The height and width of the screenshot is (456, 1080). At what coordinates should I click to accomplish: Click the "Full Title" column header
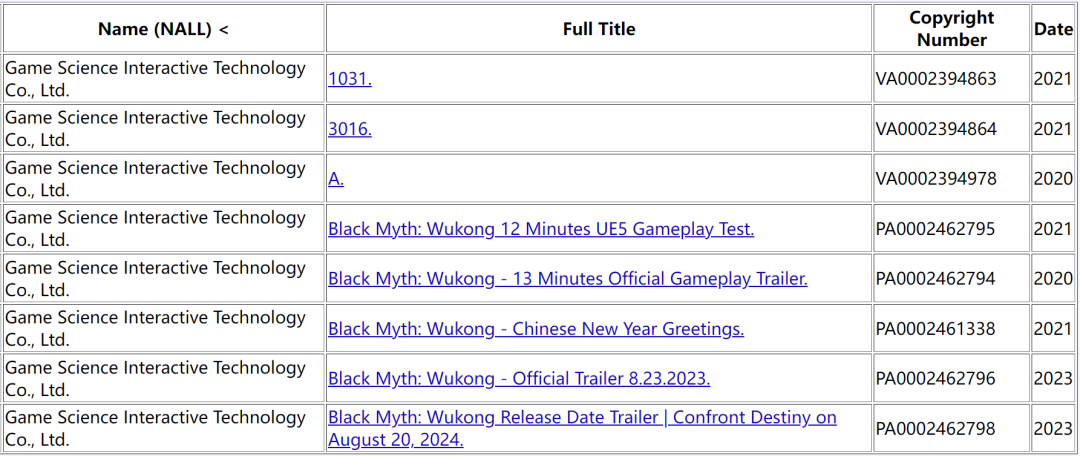(x=598, y=29)
